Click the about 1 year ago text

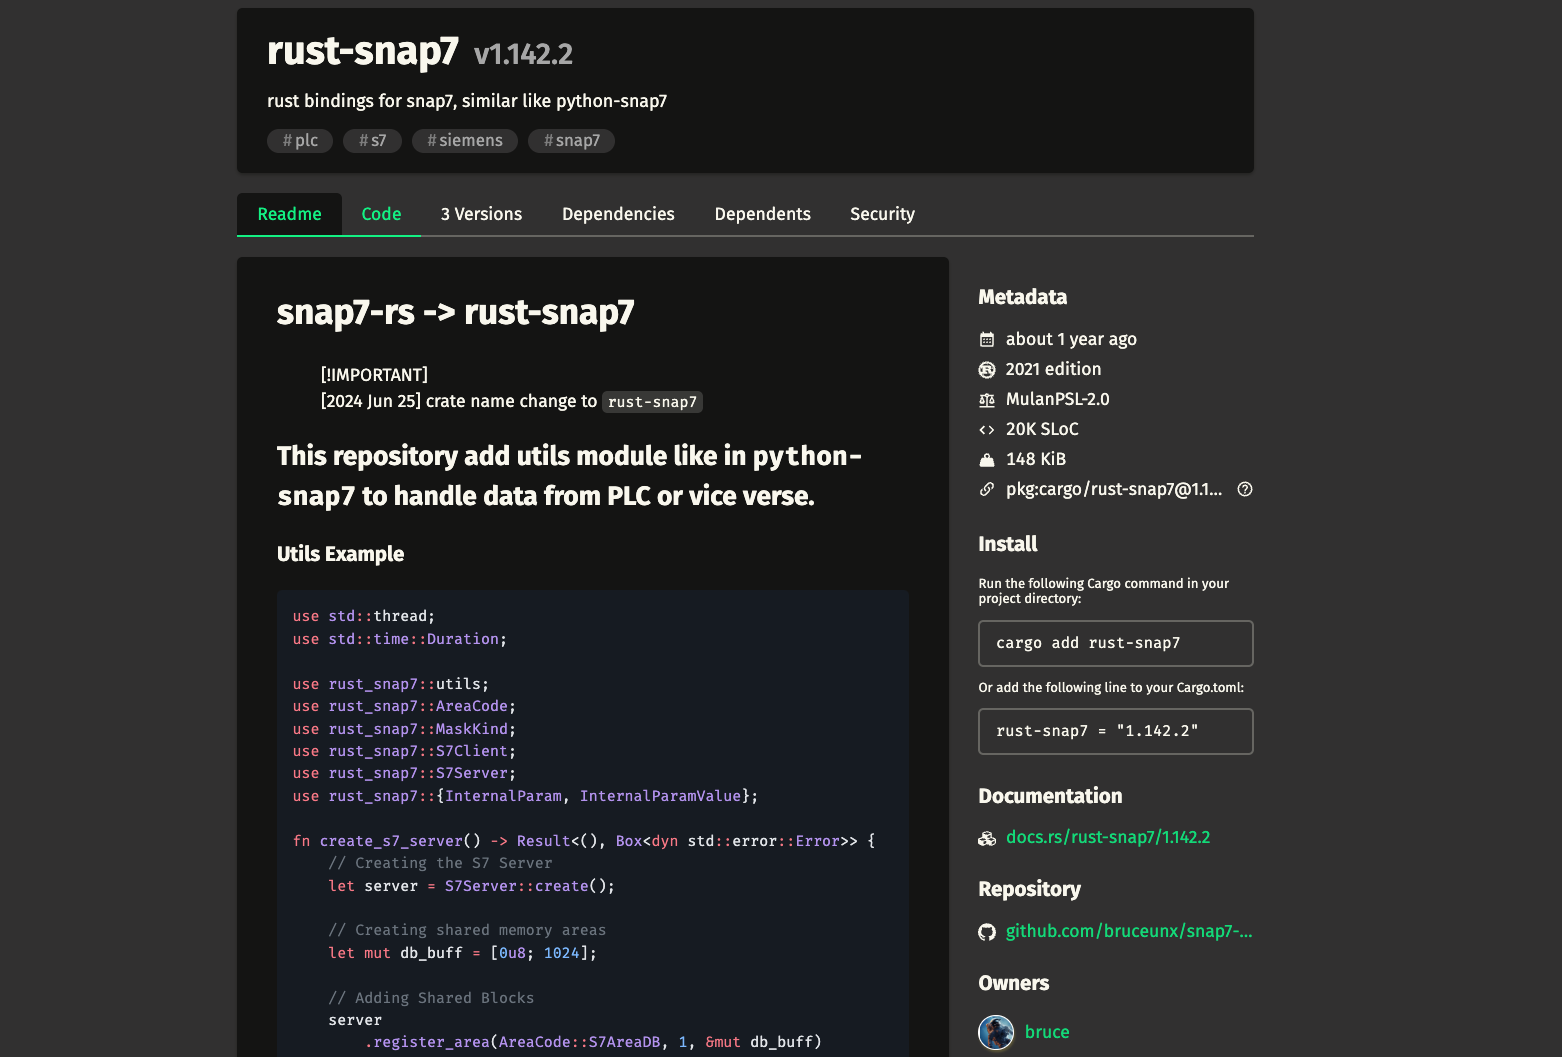[x=1071, y=339]
